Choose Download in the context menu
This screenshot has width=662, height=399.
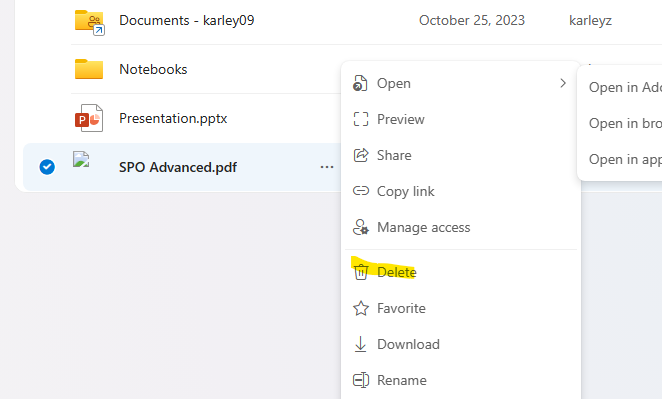point(461,344)
